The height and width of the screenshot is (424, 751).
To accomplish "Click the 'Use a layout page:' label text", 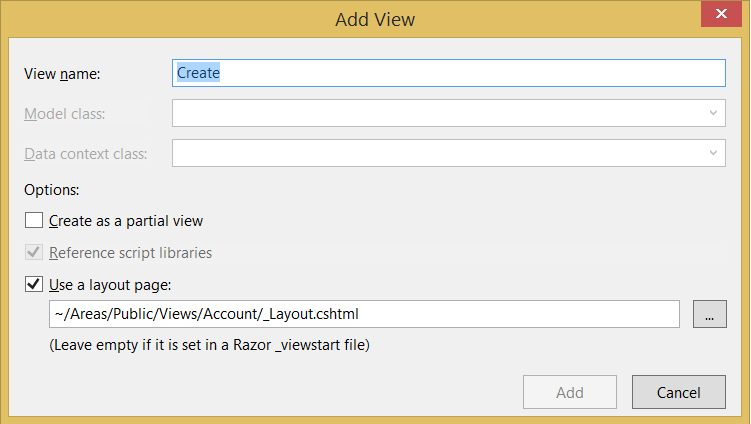I will 117,285.
